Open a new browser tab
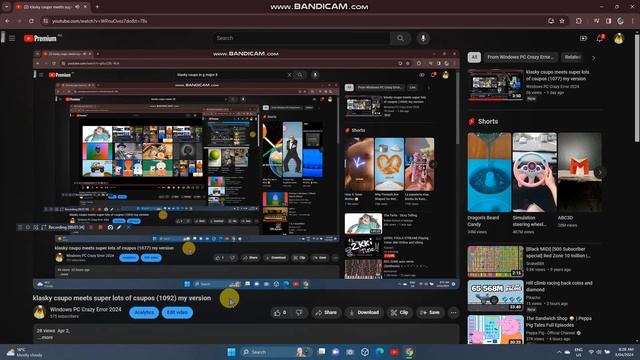Screen dimensions: 640x360 click(97, 7)
